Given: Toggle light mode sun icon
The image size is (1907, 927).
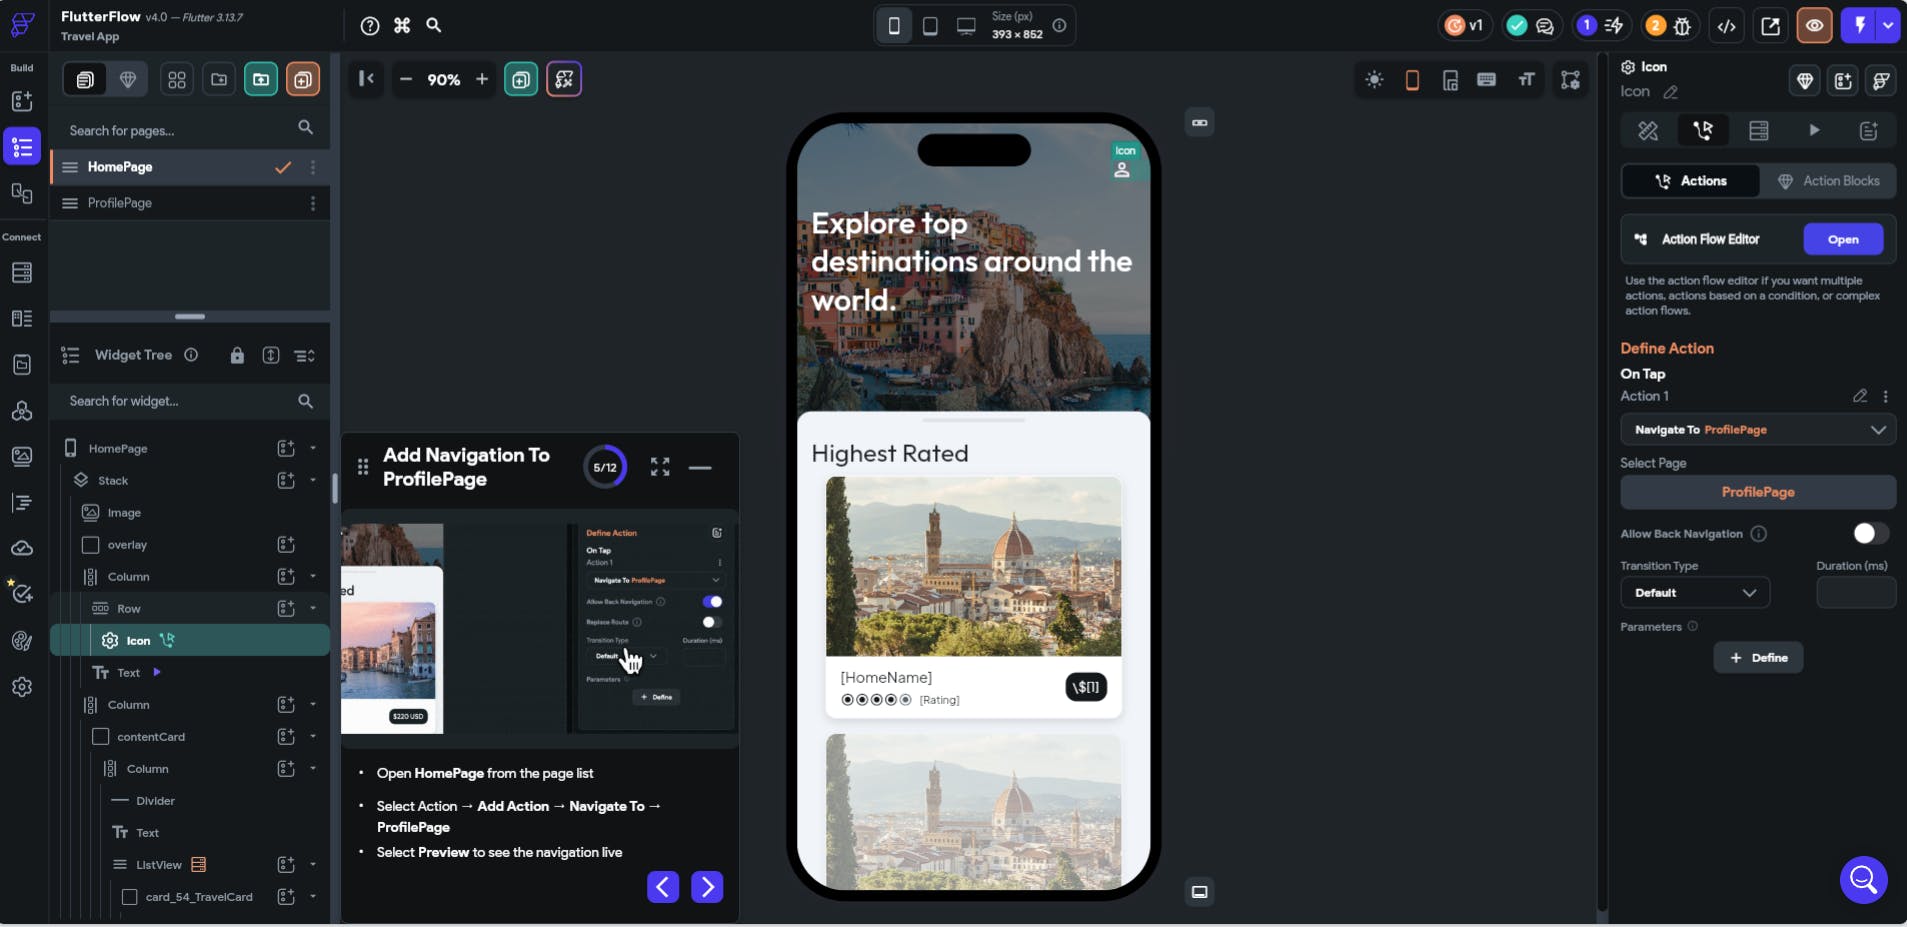Looking at the screenshot, I should [x=1374, y=79].
